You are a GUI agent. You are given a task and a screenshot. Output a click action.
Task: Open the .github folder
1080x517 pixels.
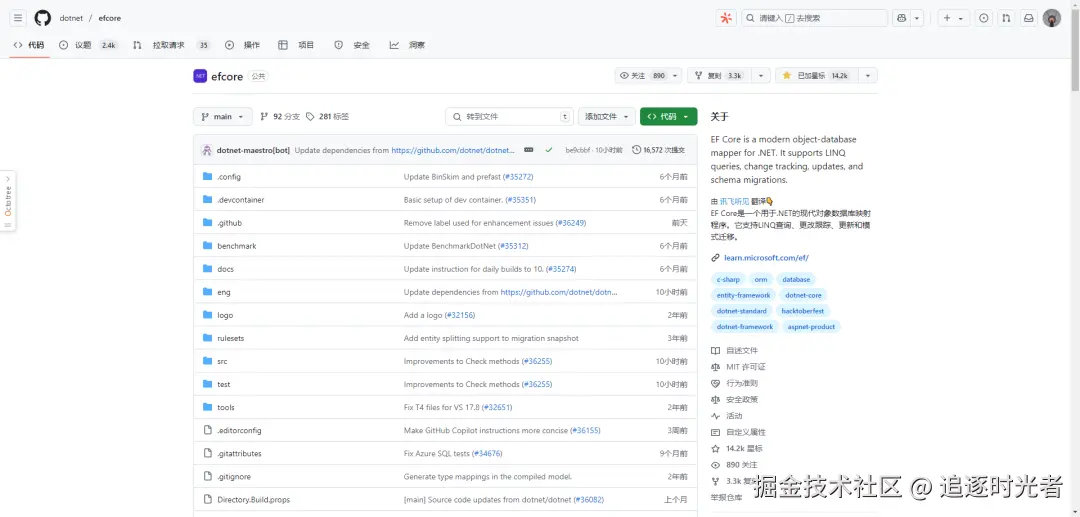pos(229,223)
